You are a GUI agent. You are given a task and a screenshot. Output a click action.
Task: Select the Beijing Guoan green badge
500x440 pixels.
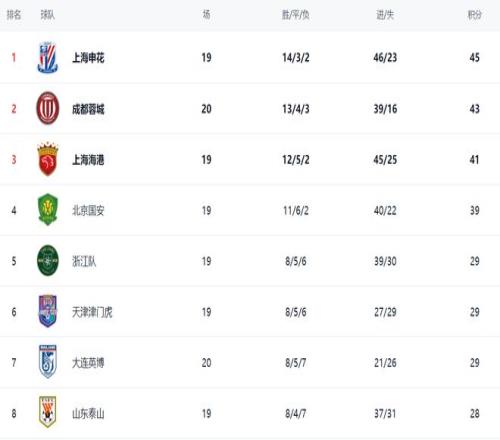pos(48,210)
